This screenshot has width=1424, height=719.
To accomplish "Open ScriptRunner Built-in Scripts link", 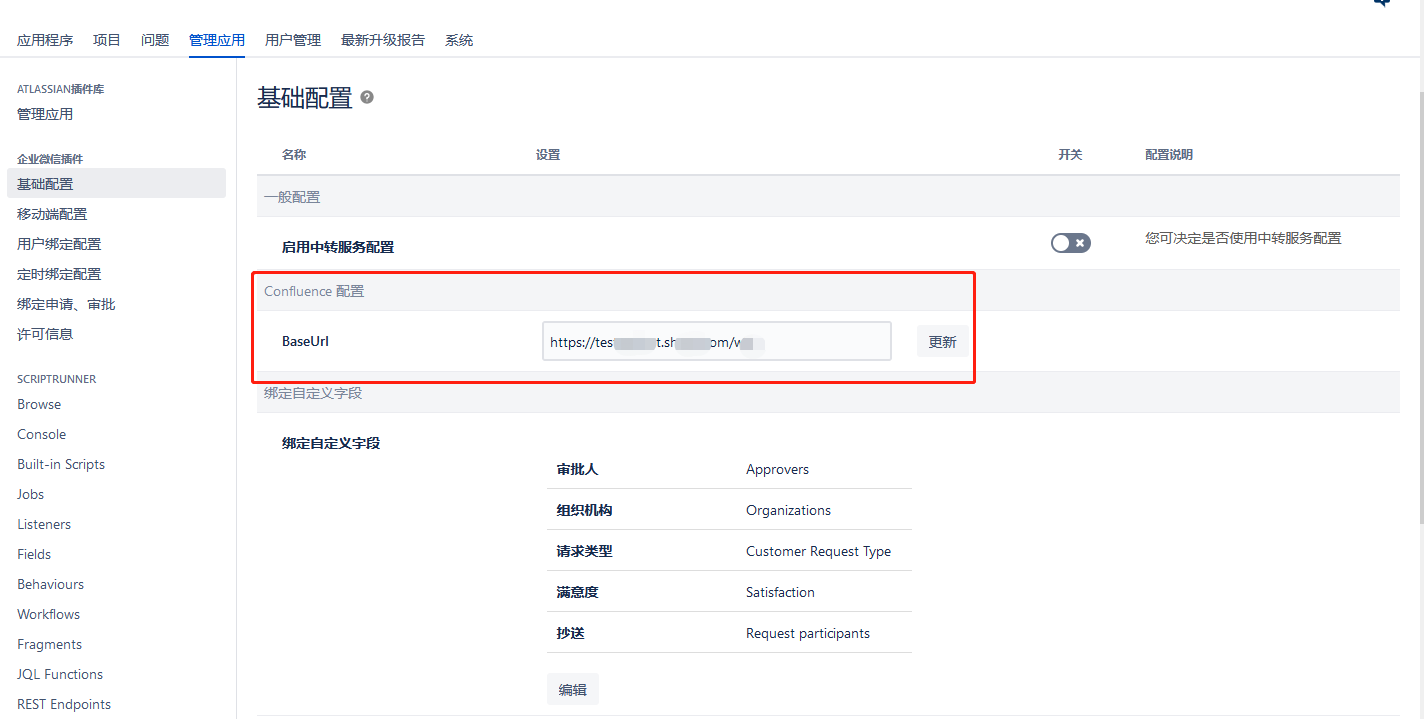I will pos(61,464).
